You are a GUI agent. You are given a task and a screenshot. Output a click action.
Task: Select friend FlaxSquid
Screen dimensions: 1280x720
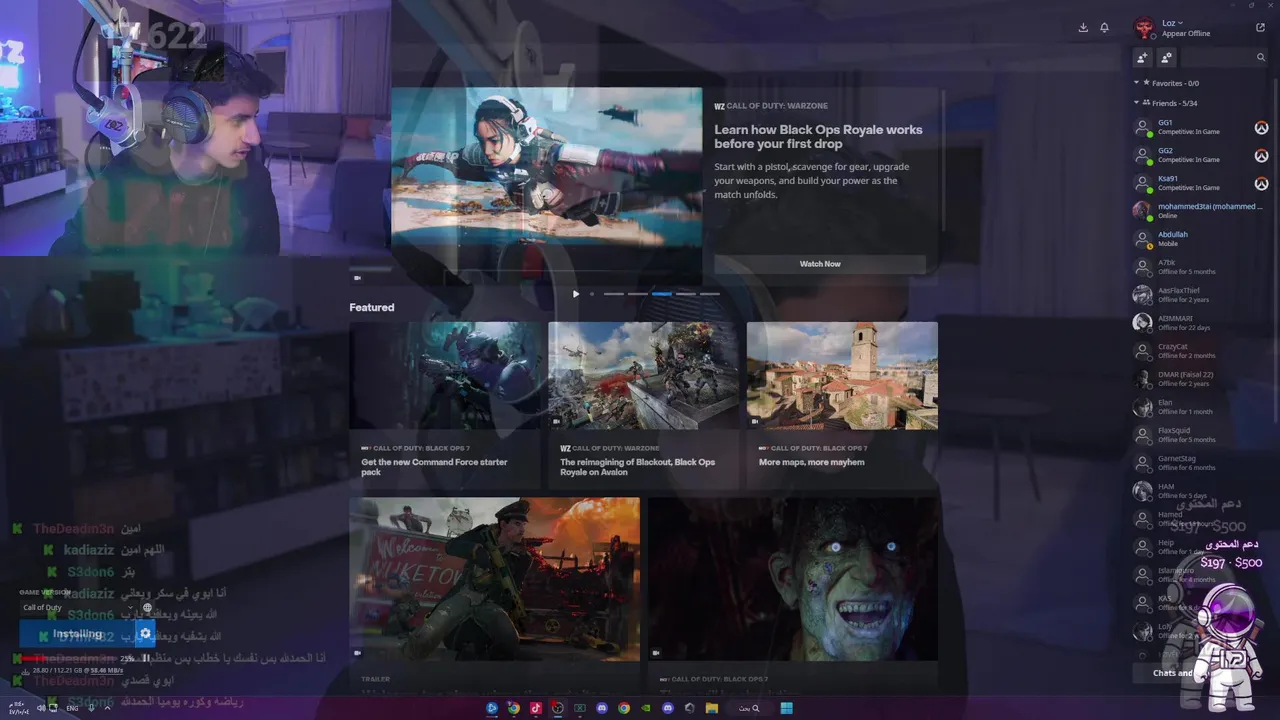click(x=1200, y=435)
